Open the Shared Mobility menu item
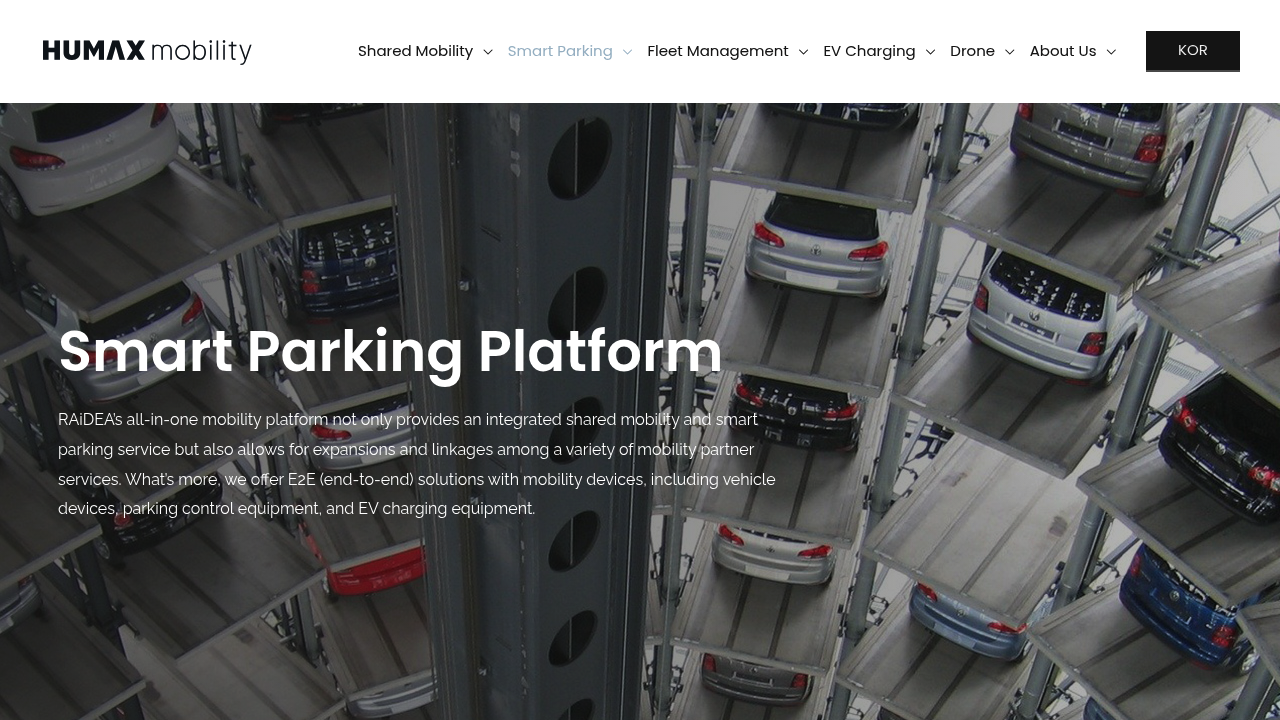Screen dimensions: 1280x720 click(415, 51)
